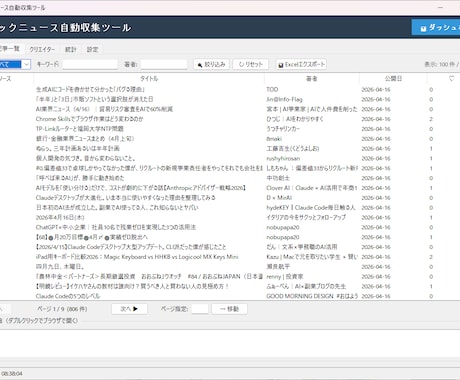Click the author cell rushyhirosan

pos(283,158)
